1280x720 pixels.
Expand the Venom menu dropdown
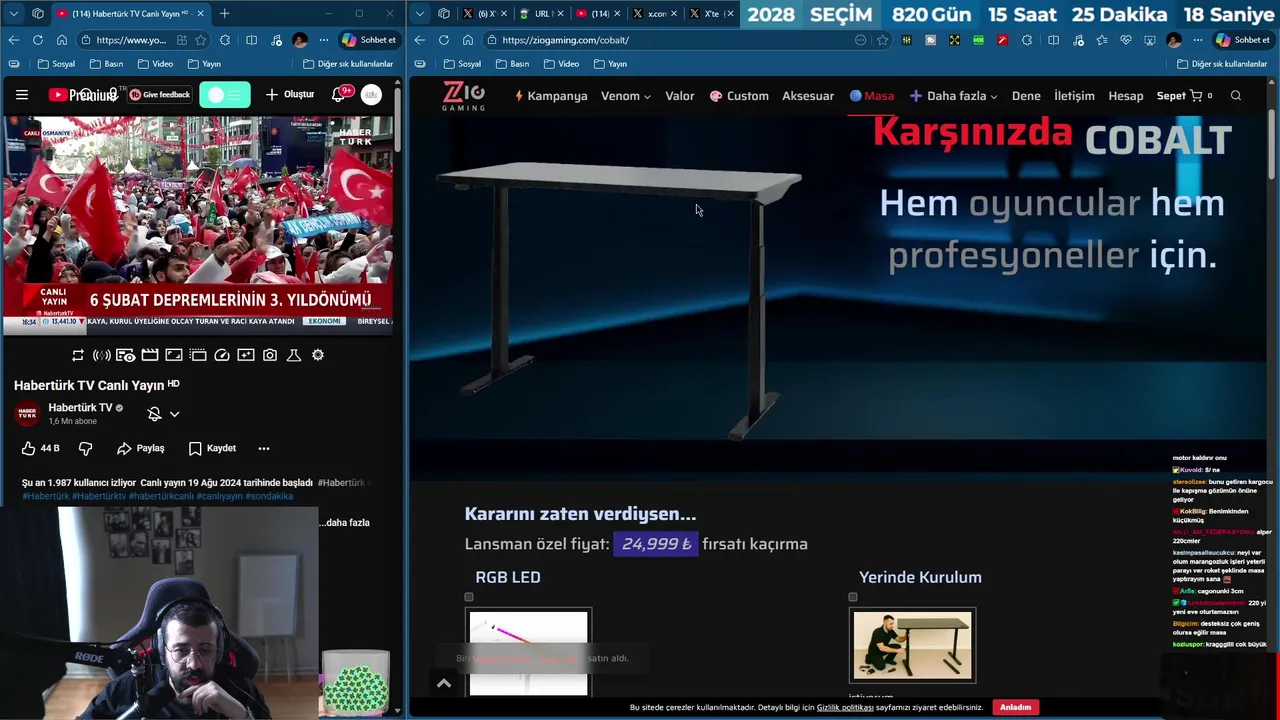coord(626,96)
